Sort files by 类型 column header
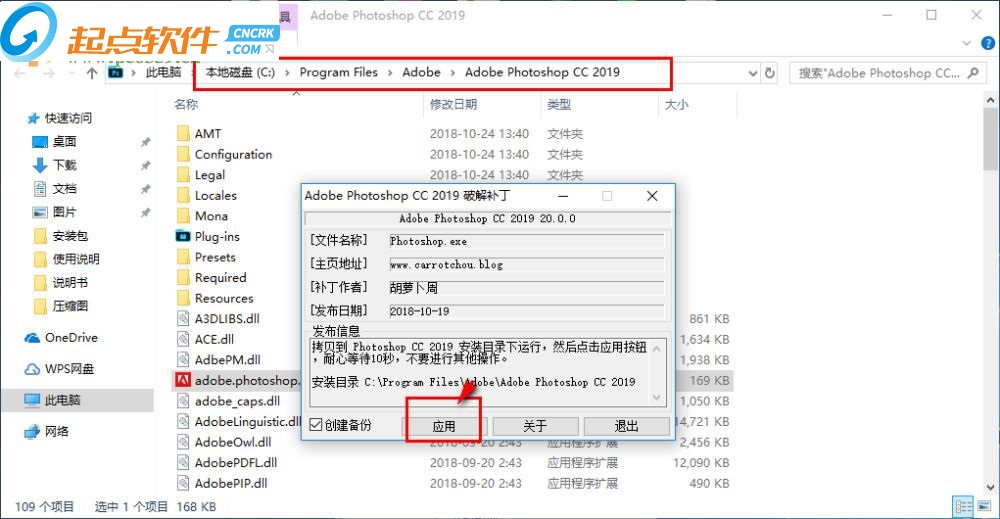1000x519 pixels. [559, 105]
